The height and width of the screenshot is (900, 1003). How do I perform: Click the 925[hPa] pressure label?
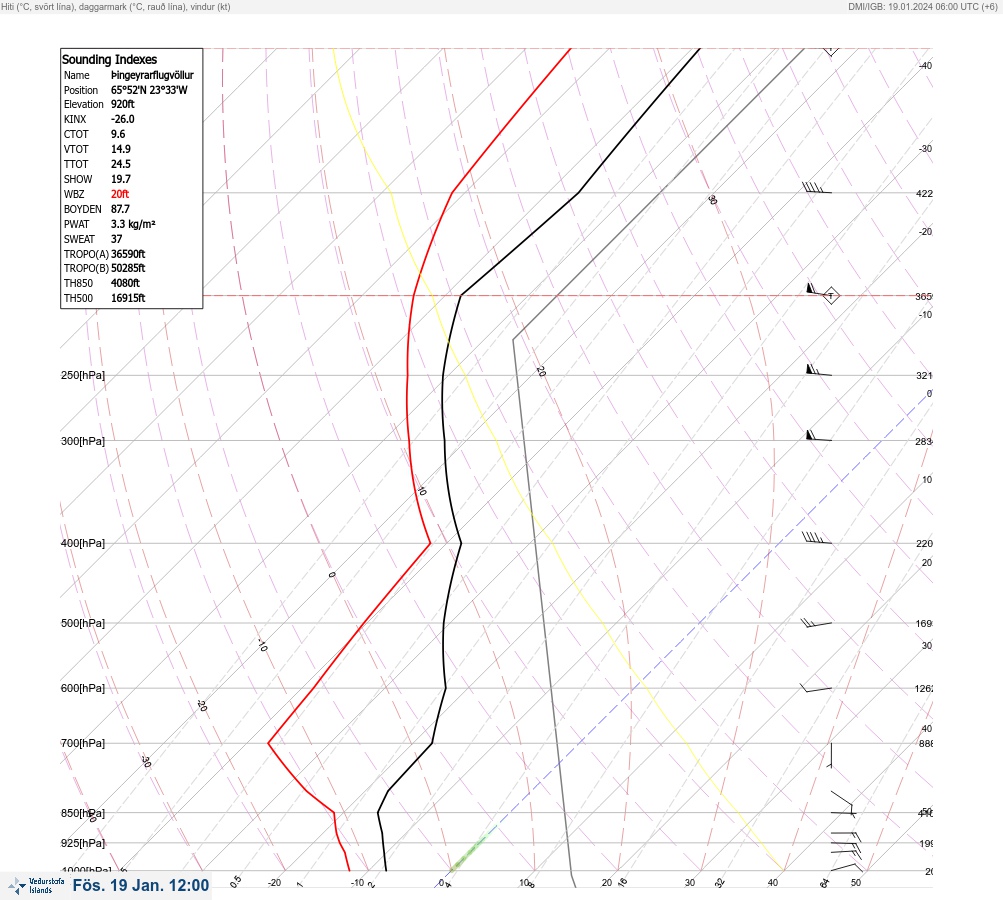pos(83,843)
